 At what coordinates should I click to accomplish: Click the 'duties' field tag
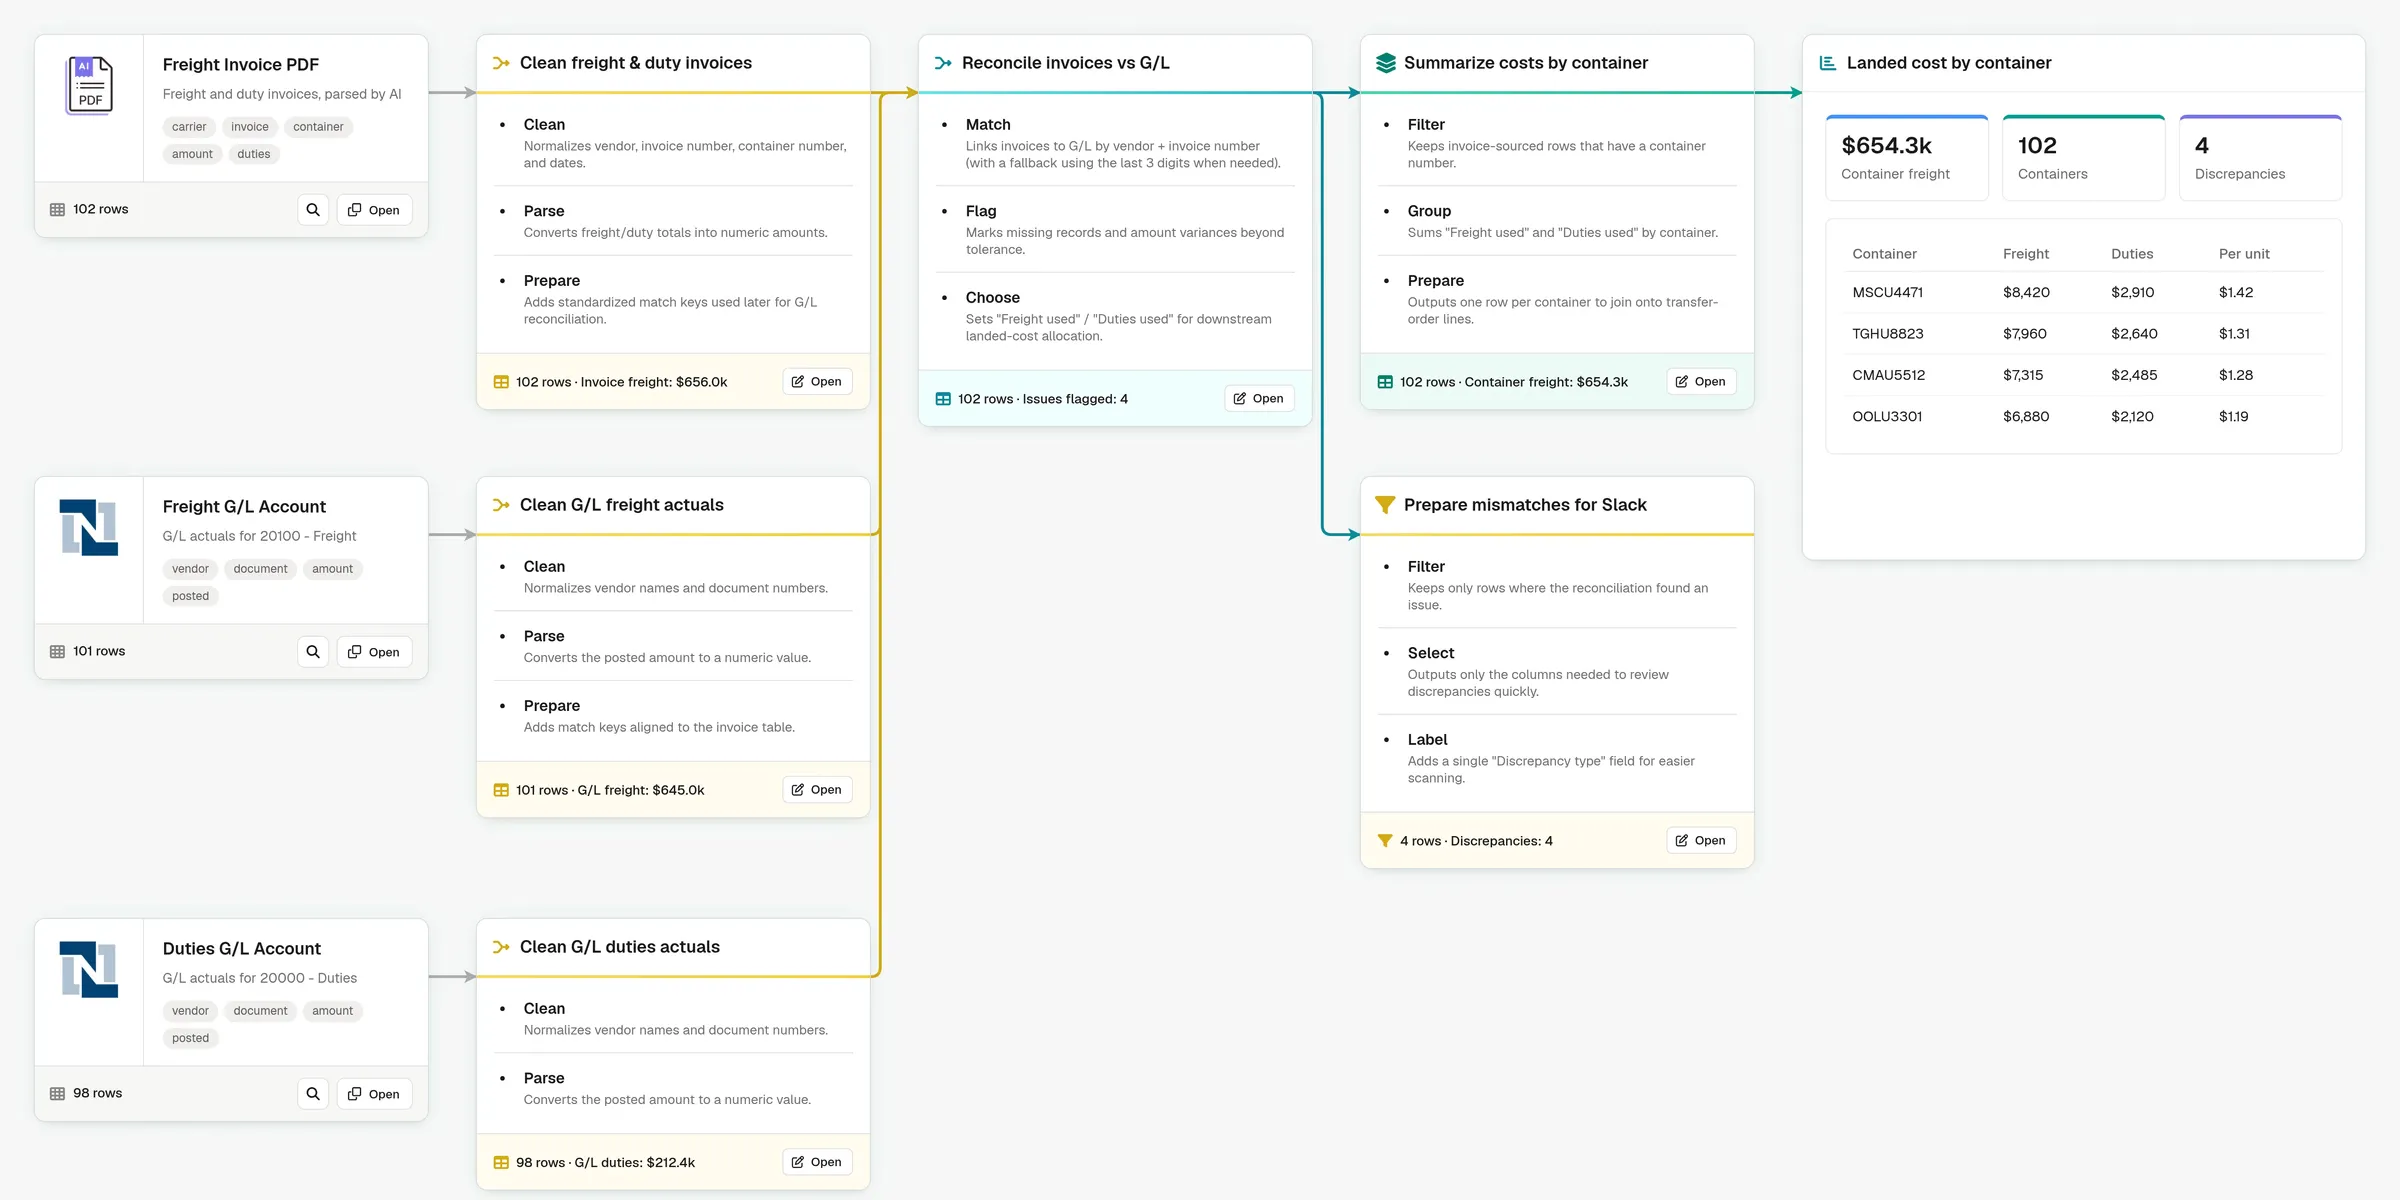(254, 154)
